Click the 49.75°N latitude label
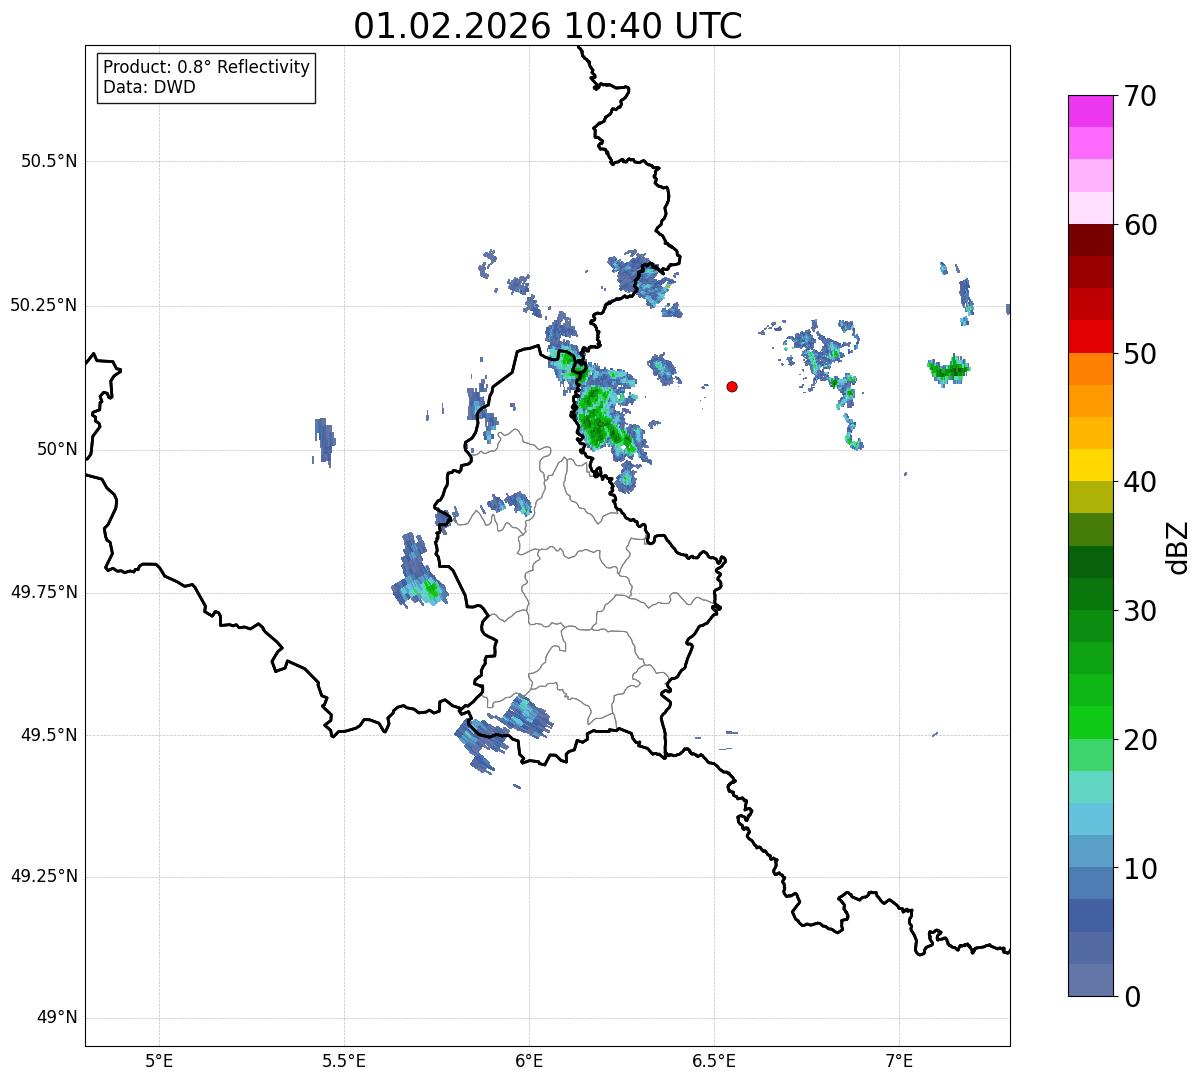1202x1081 pixels. [x=44, y=592]
